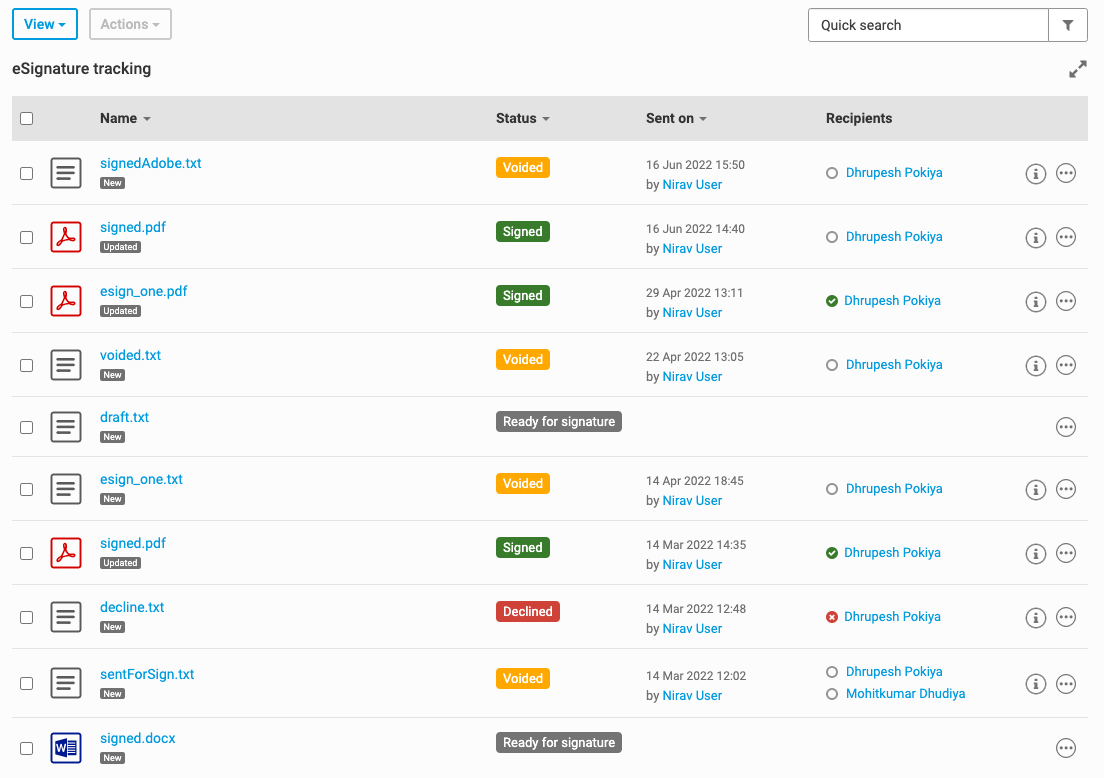The width and height of the screenshot is (1104, 778).
Task: Open the Actions dropdown button
Action: [130, 24]
